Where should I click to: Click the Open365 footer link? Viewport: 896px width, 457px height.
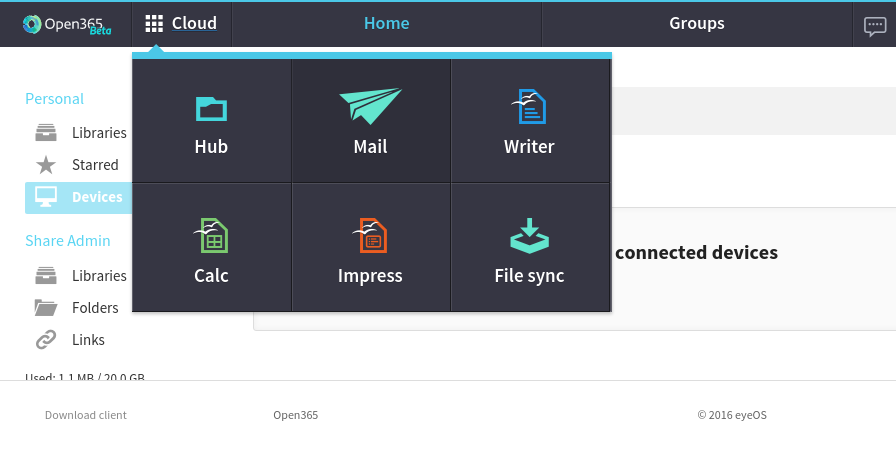[295, 415]
